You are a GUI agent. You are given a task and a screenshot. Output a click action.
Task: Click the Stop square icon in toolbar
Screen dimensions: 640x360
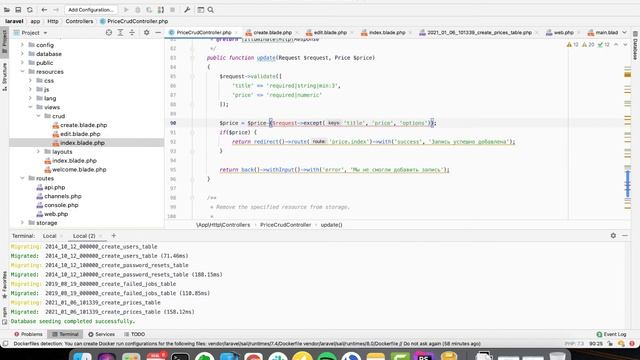173,10
